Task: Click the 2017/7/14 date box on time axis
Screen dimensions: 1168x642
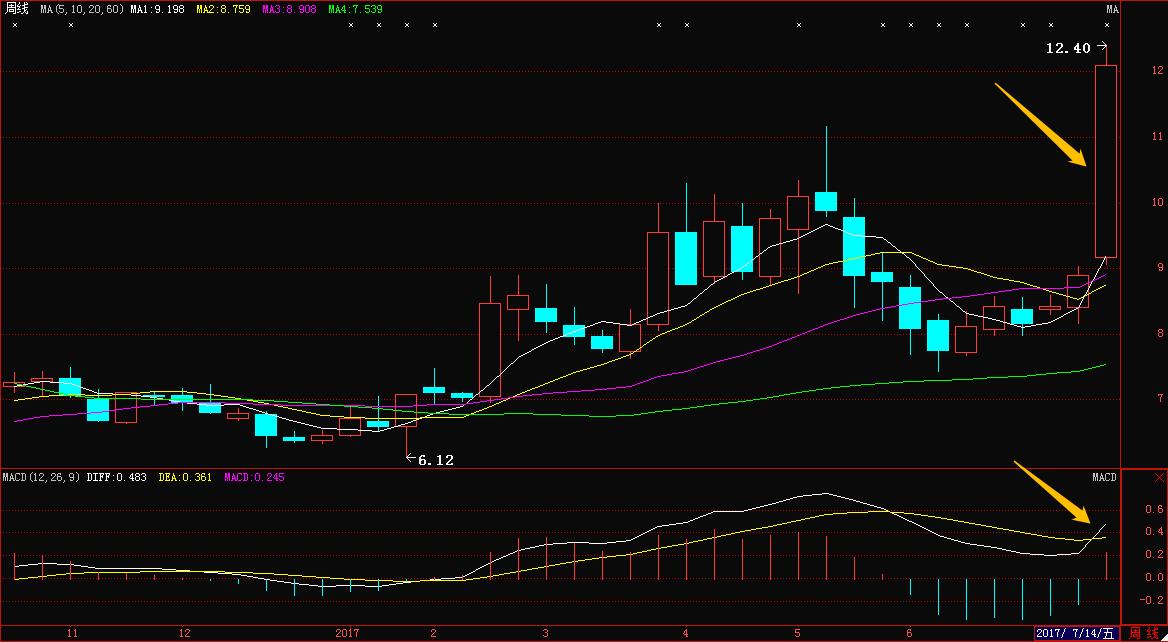Action: tap(1077, 633)
